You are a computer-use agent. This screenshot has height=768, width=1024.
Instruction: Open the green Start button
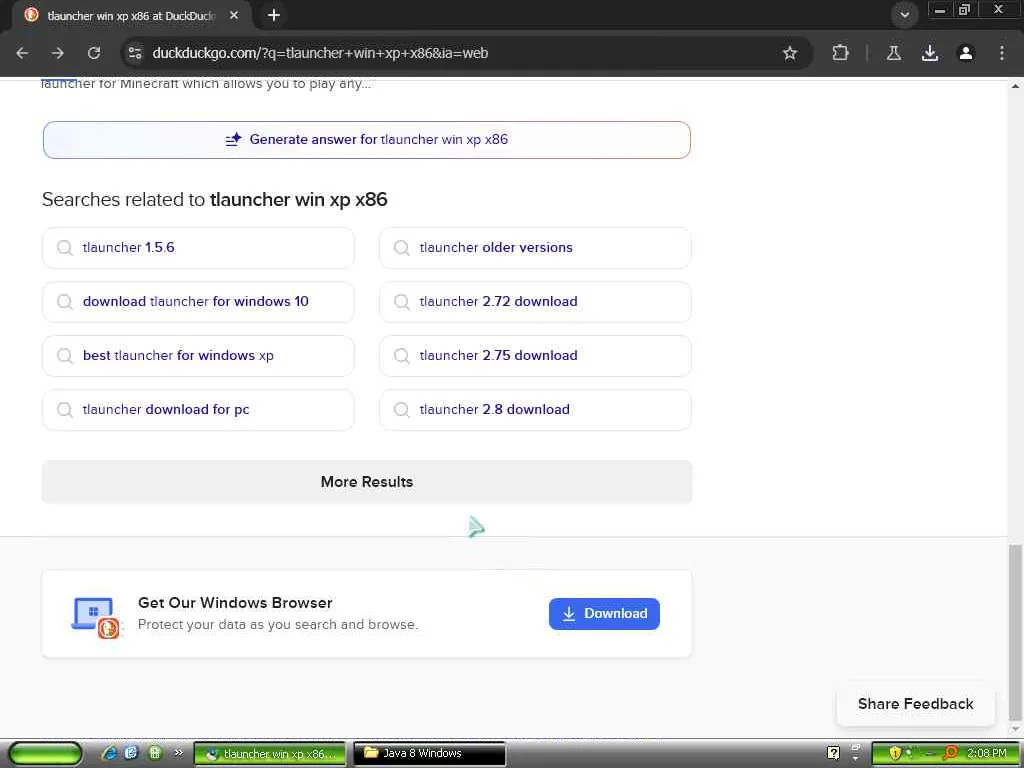point(44,754)
